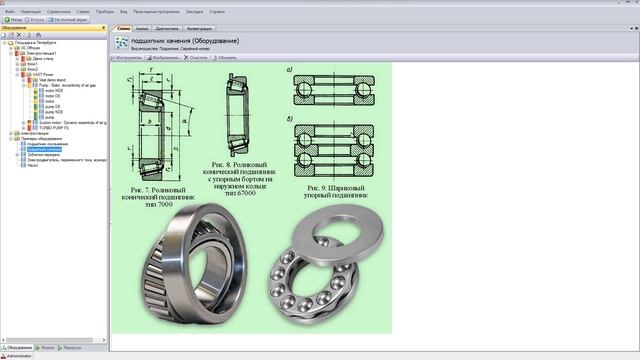Open the Навигация menu

click(31, 12)
